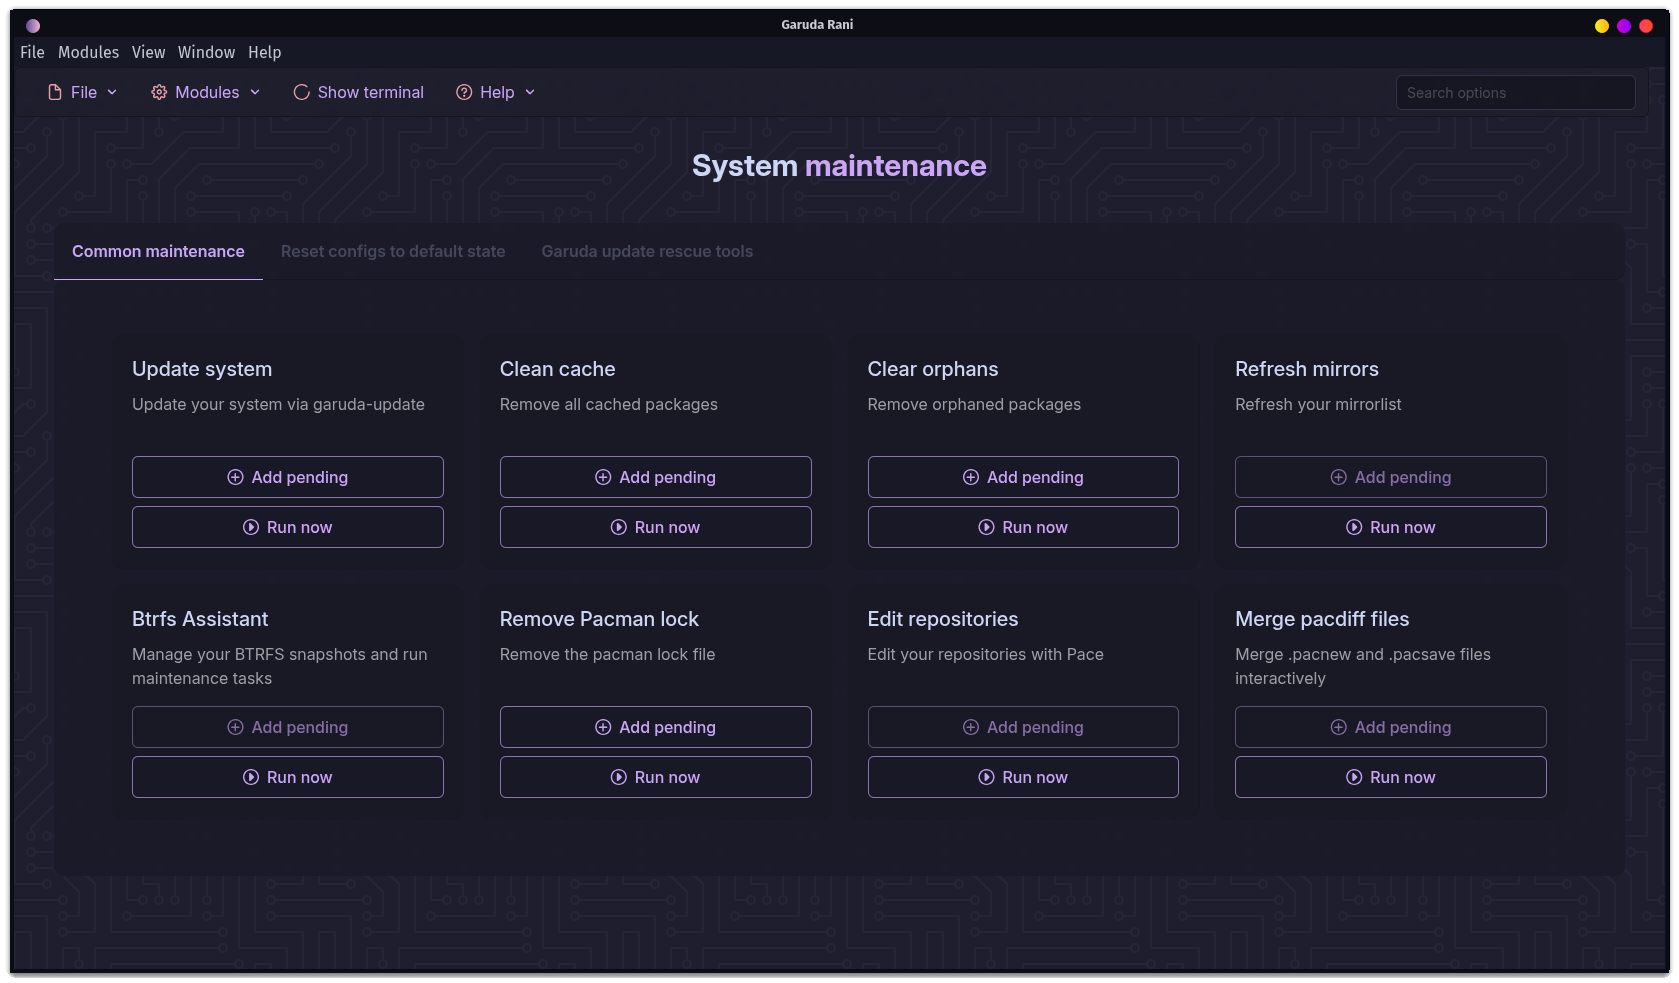The image size is (1679, 983).
Task: Click play icon in Clean cache Run now
Action: (x=619, y=527)
